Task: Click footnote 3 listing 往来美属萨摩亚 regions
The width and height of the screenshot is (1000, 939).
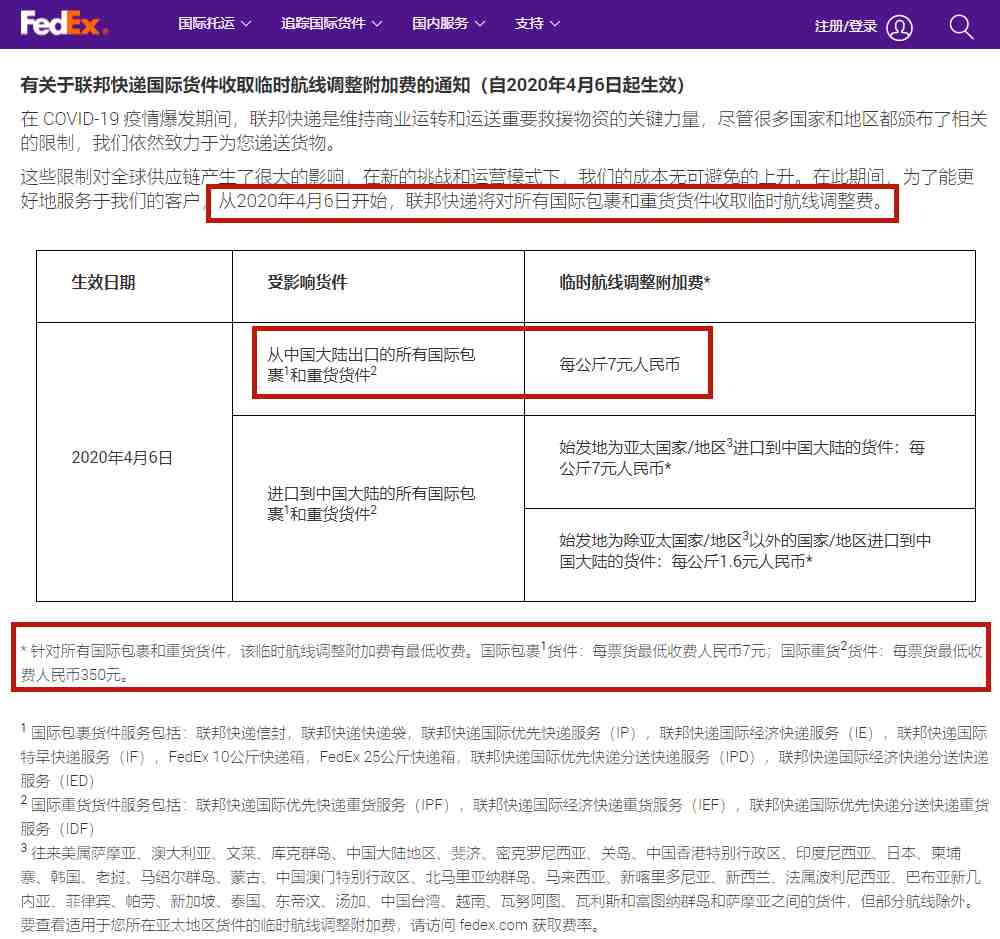Action: click(x=502, y=889)
